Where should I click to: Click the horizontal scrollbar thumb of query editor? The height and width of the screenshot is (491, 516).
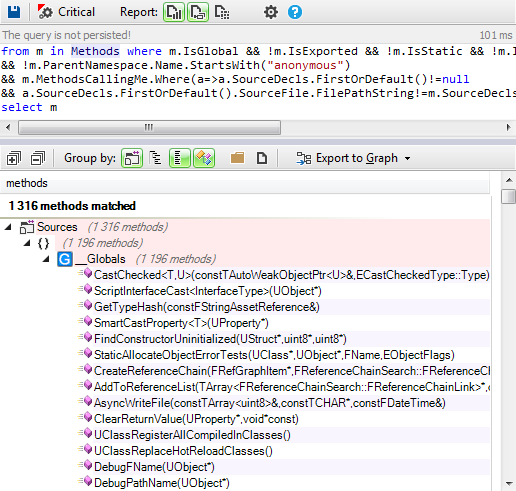point(149,127)
